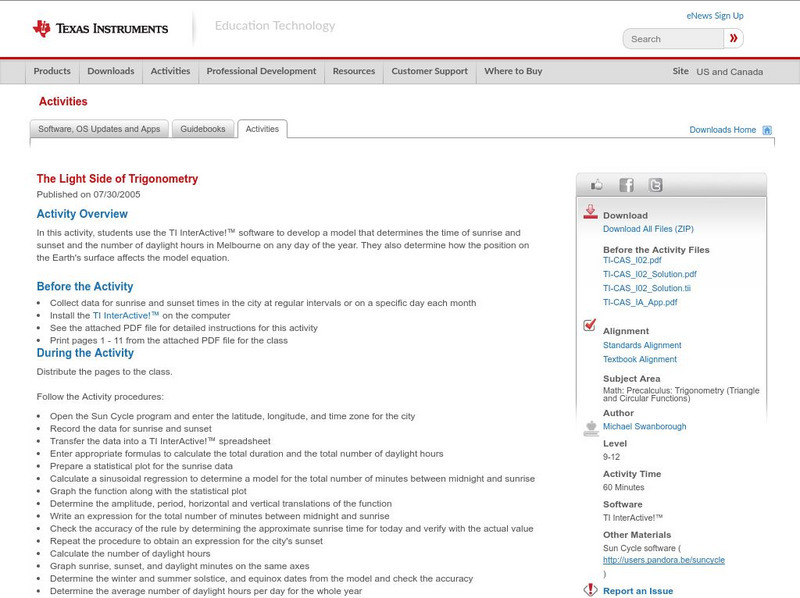Image resolution: width=800 pixels, height=598 pixels.
Task: Click the 'Calculate the number of daylight hours' bullet
Action: [x=130, y=554]
